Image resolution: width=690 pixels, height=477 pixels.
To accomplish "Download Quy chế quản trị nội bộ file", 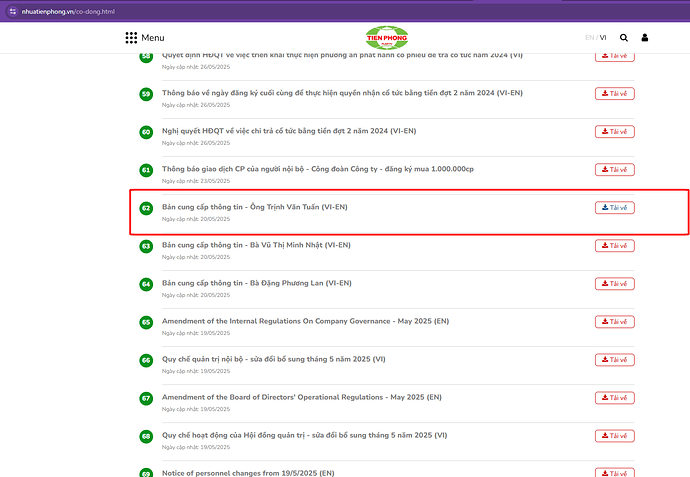I will click(615, 360).
